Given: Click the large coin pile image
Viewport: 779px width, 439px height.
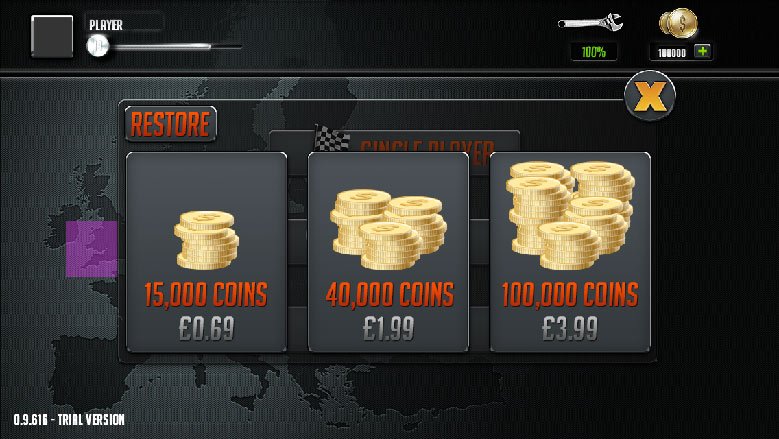Looking at the screenshot, I should click(x=570, y=216).
